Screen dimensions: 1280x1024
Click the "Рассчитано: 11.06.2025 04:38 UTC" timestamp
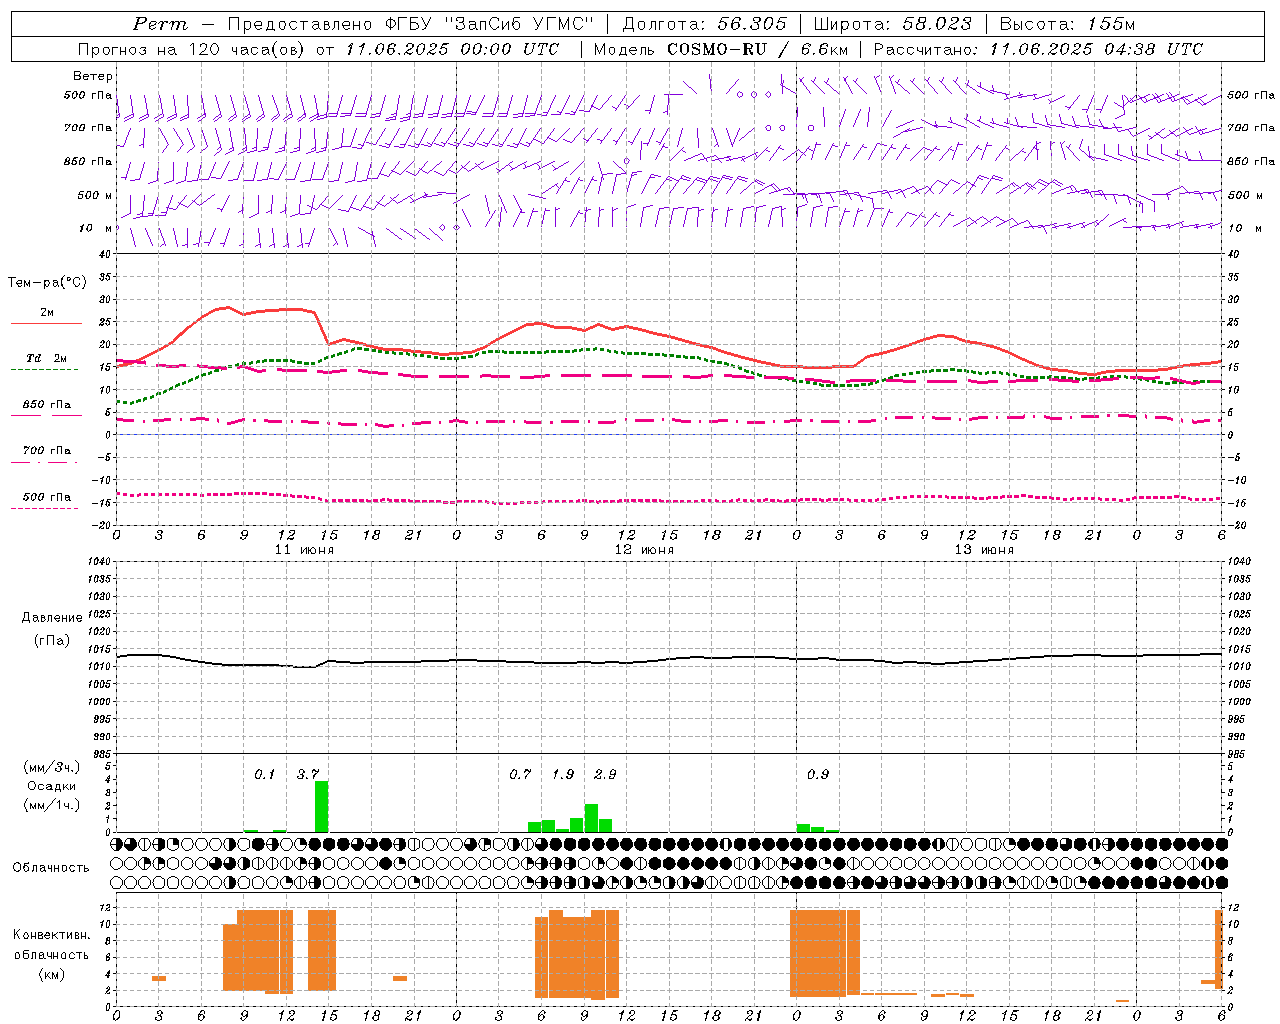tap(1038, 49)
